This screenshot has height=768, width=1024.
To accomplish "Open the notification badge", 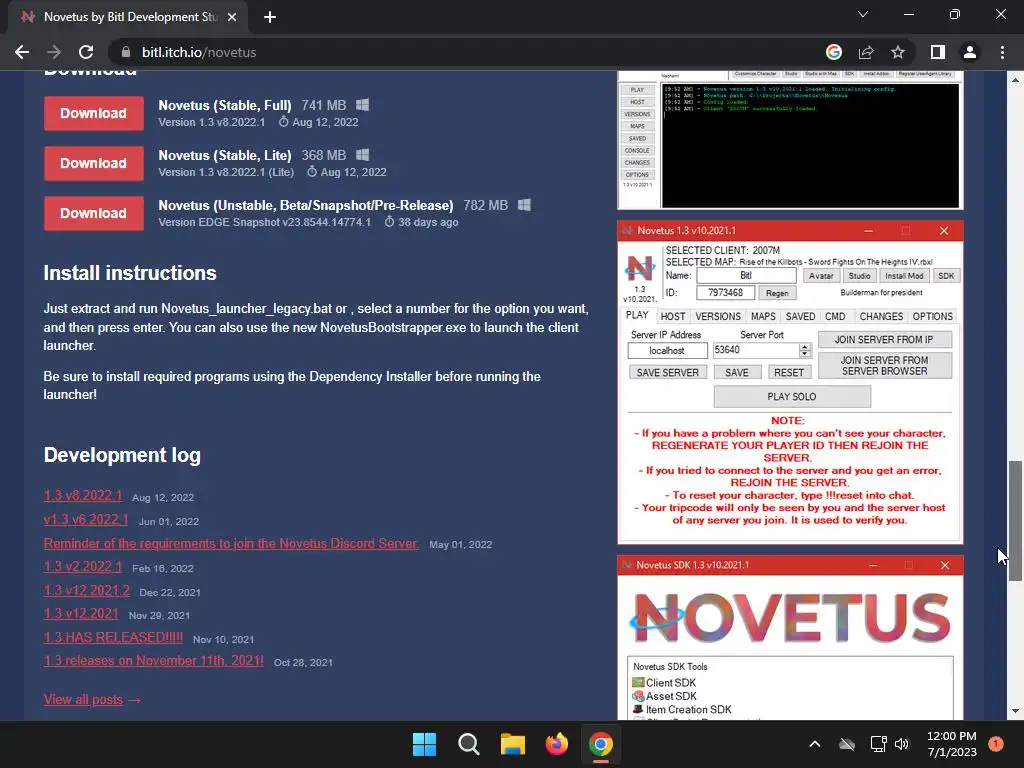I will 996,744.
